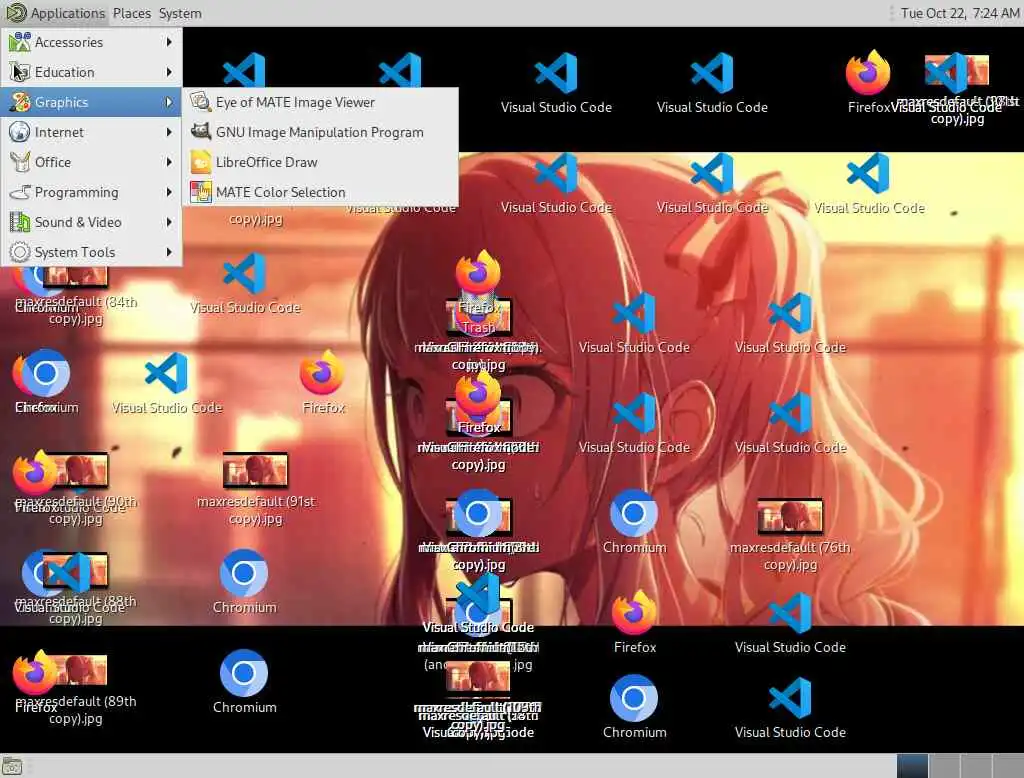Click the Internet globe icon
1024x778 pixels.
click(x=20, y=132)
